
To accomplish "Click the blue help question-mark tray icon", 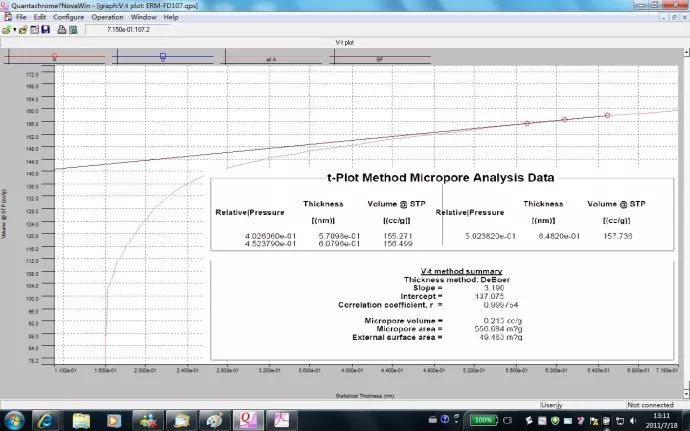I will tap(444, 419).
